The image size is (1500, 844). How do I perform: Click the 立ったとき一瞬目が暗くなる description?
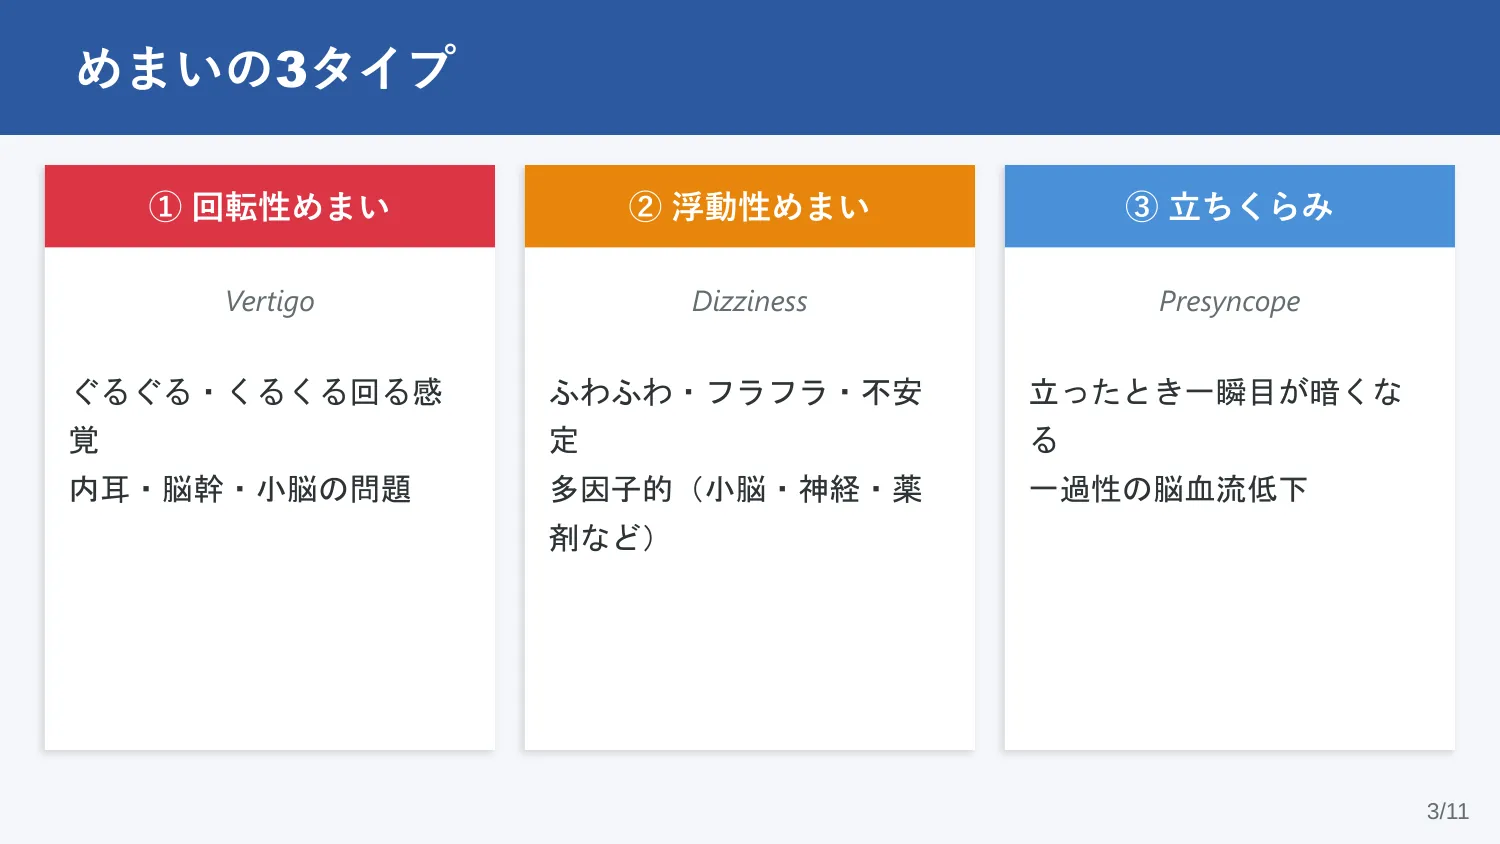pos(1216,416)
